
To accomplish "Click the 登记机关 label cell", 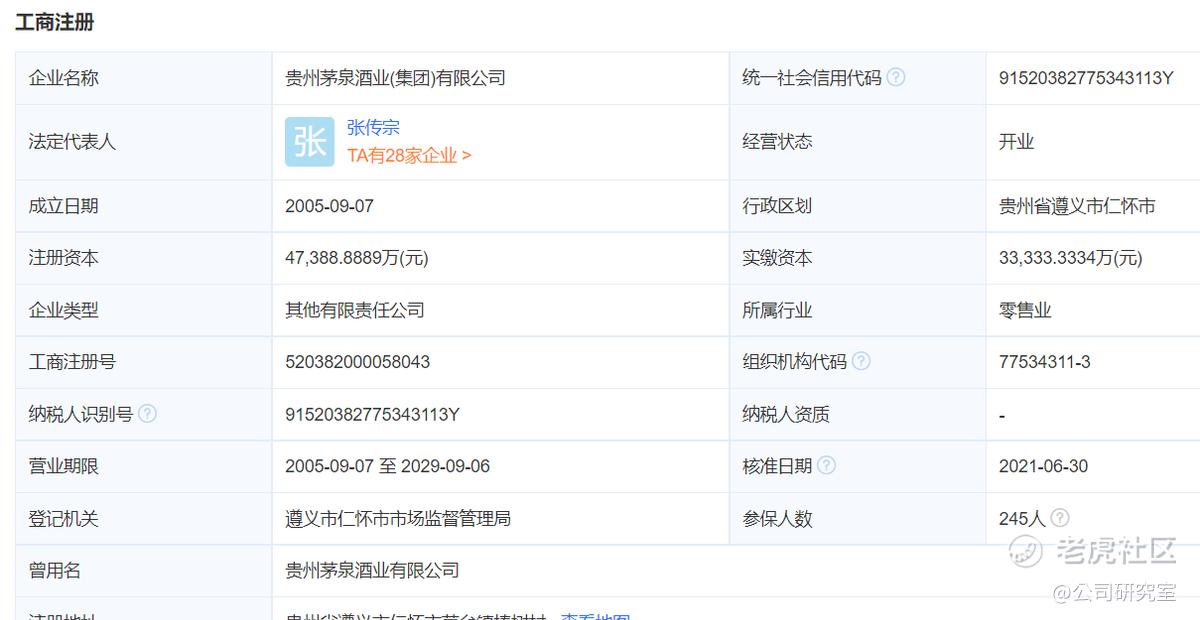I will 143,518.
